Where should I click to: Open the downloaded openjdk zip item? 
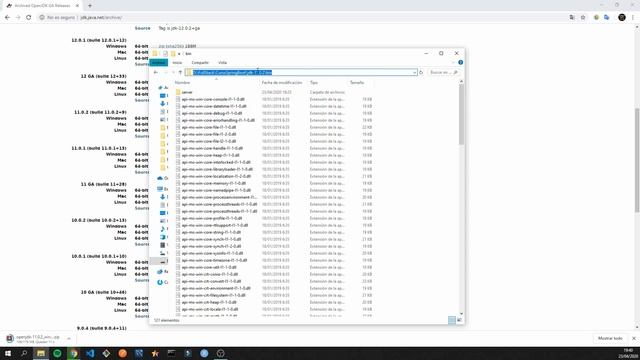33,339
